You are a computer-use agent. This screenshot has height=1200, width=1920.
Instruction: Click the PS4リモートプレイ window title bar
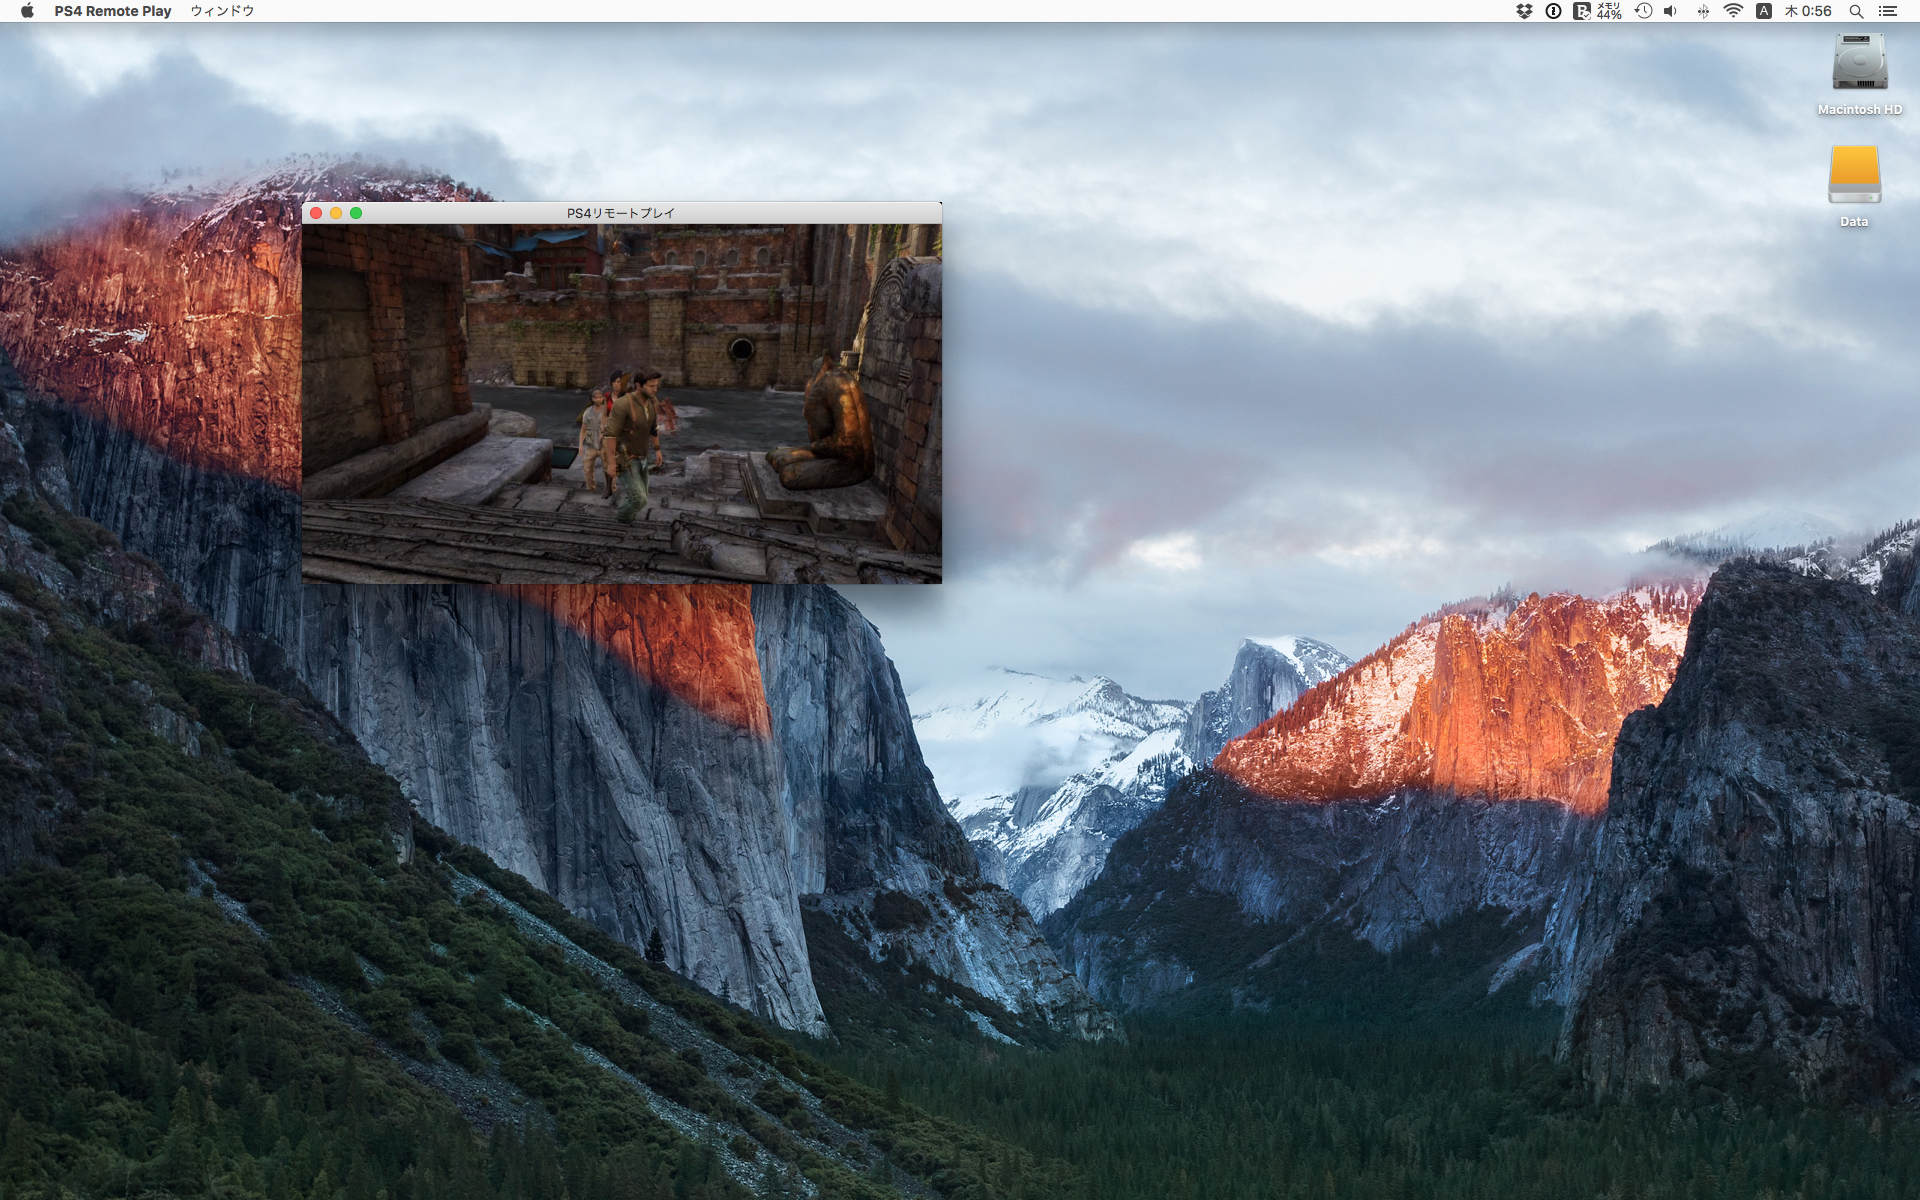[620, 213]
